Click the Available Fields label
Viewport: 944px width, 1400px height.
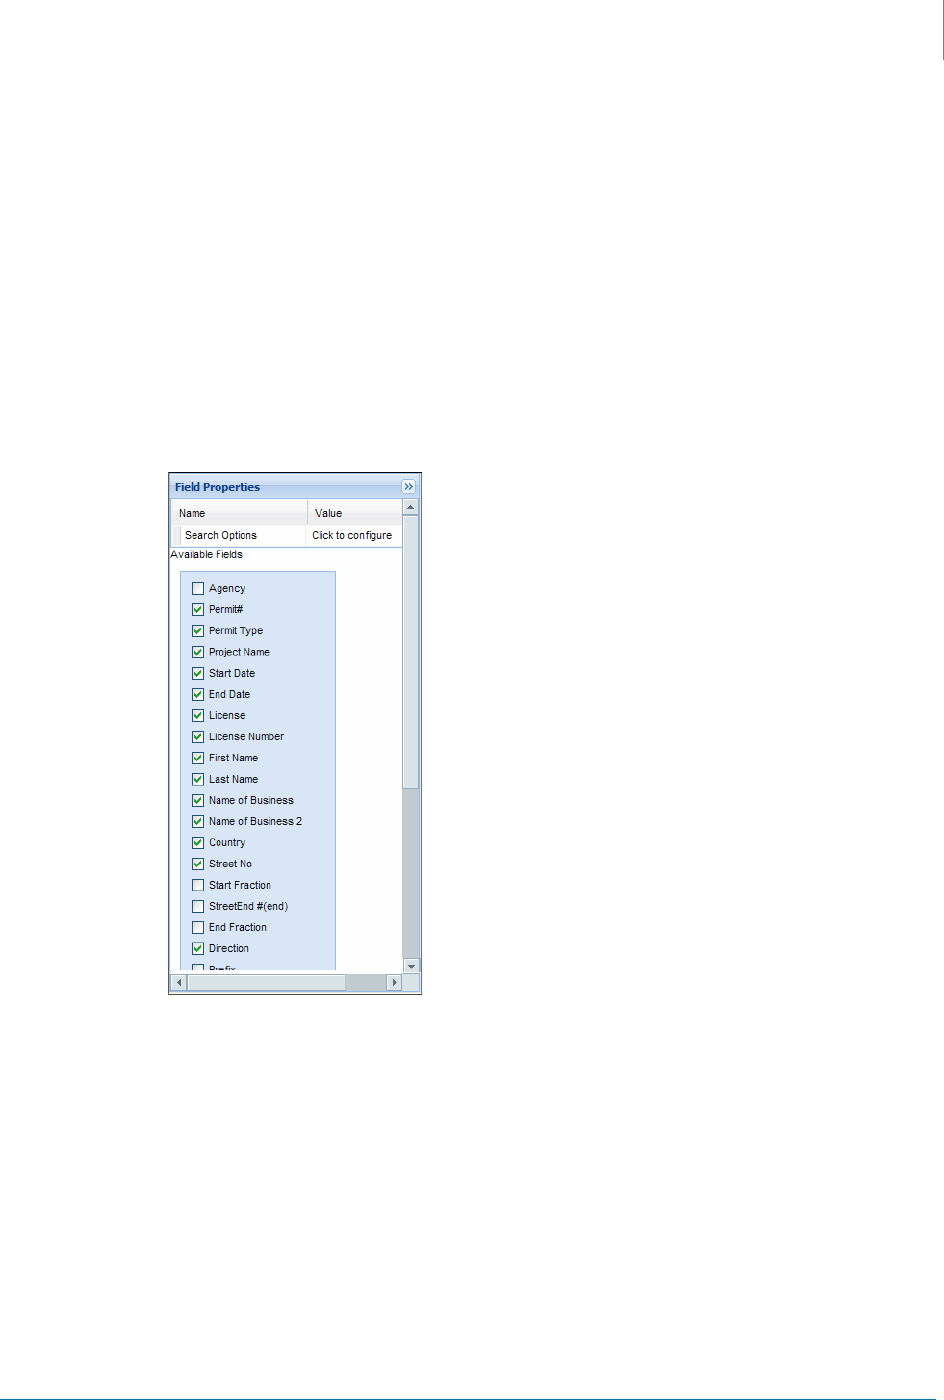point(207,554)
